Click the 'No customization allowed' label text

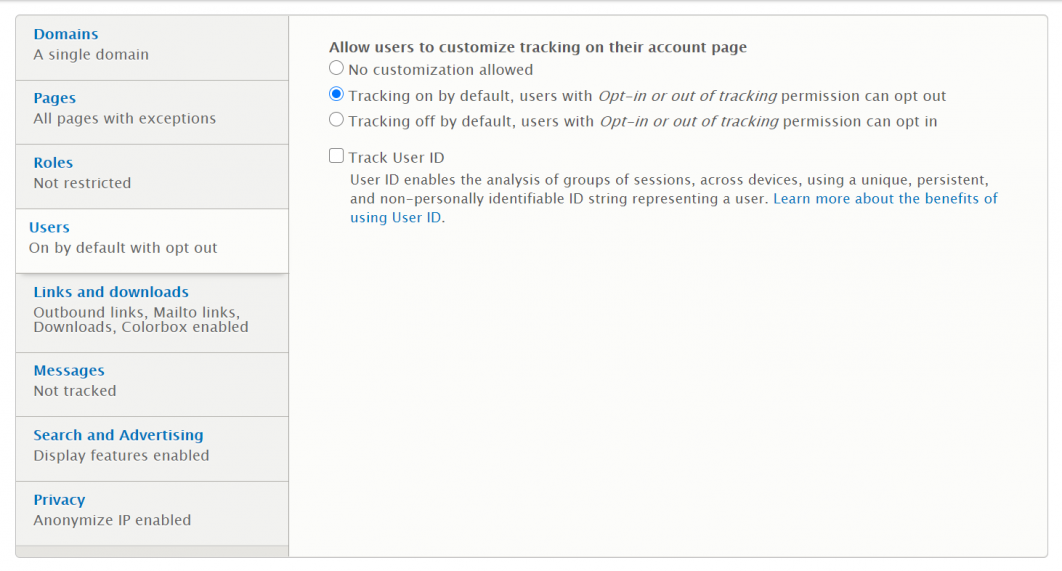440,70
